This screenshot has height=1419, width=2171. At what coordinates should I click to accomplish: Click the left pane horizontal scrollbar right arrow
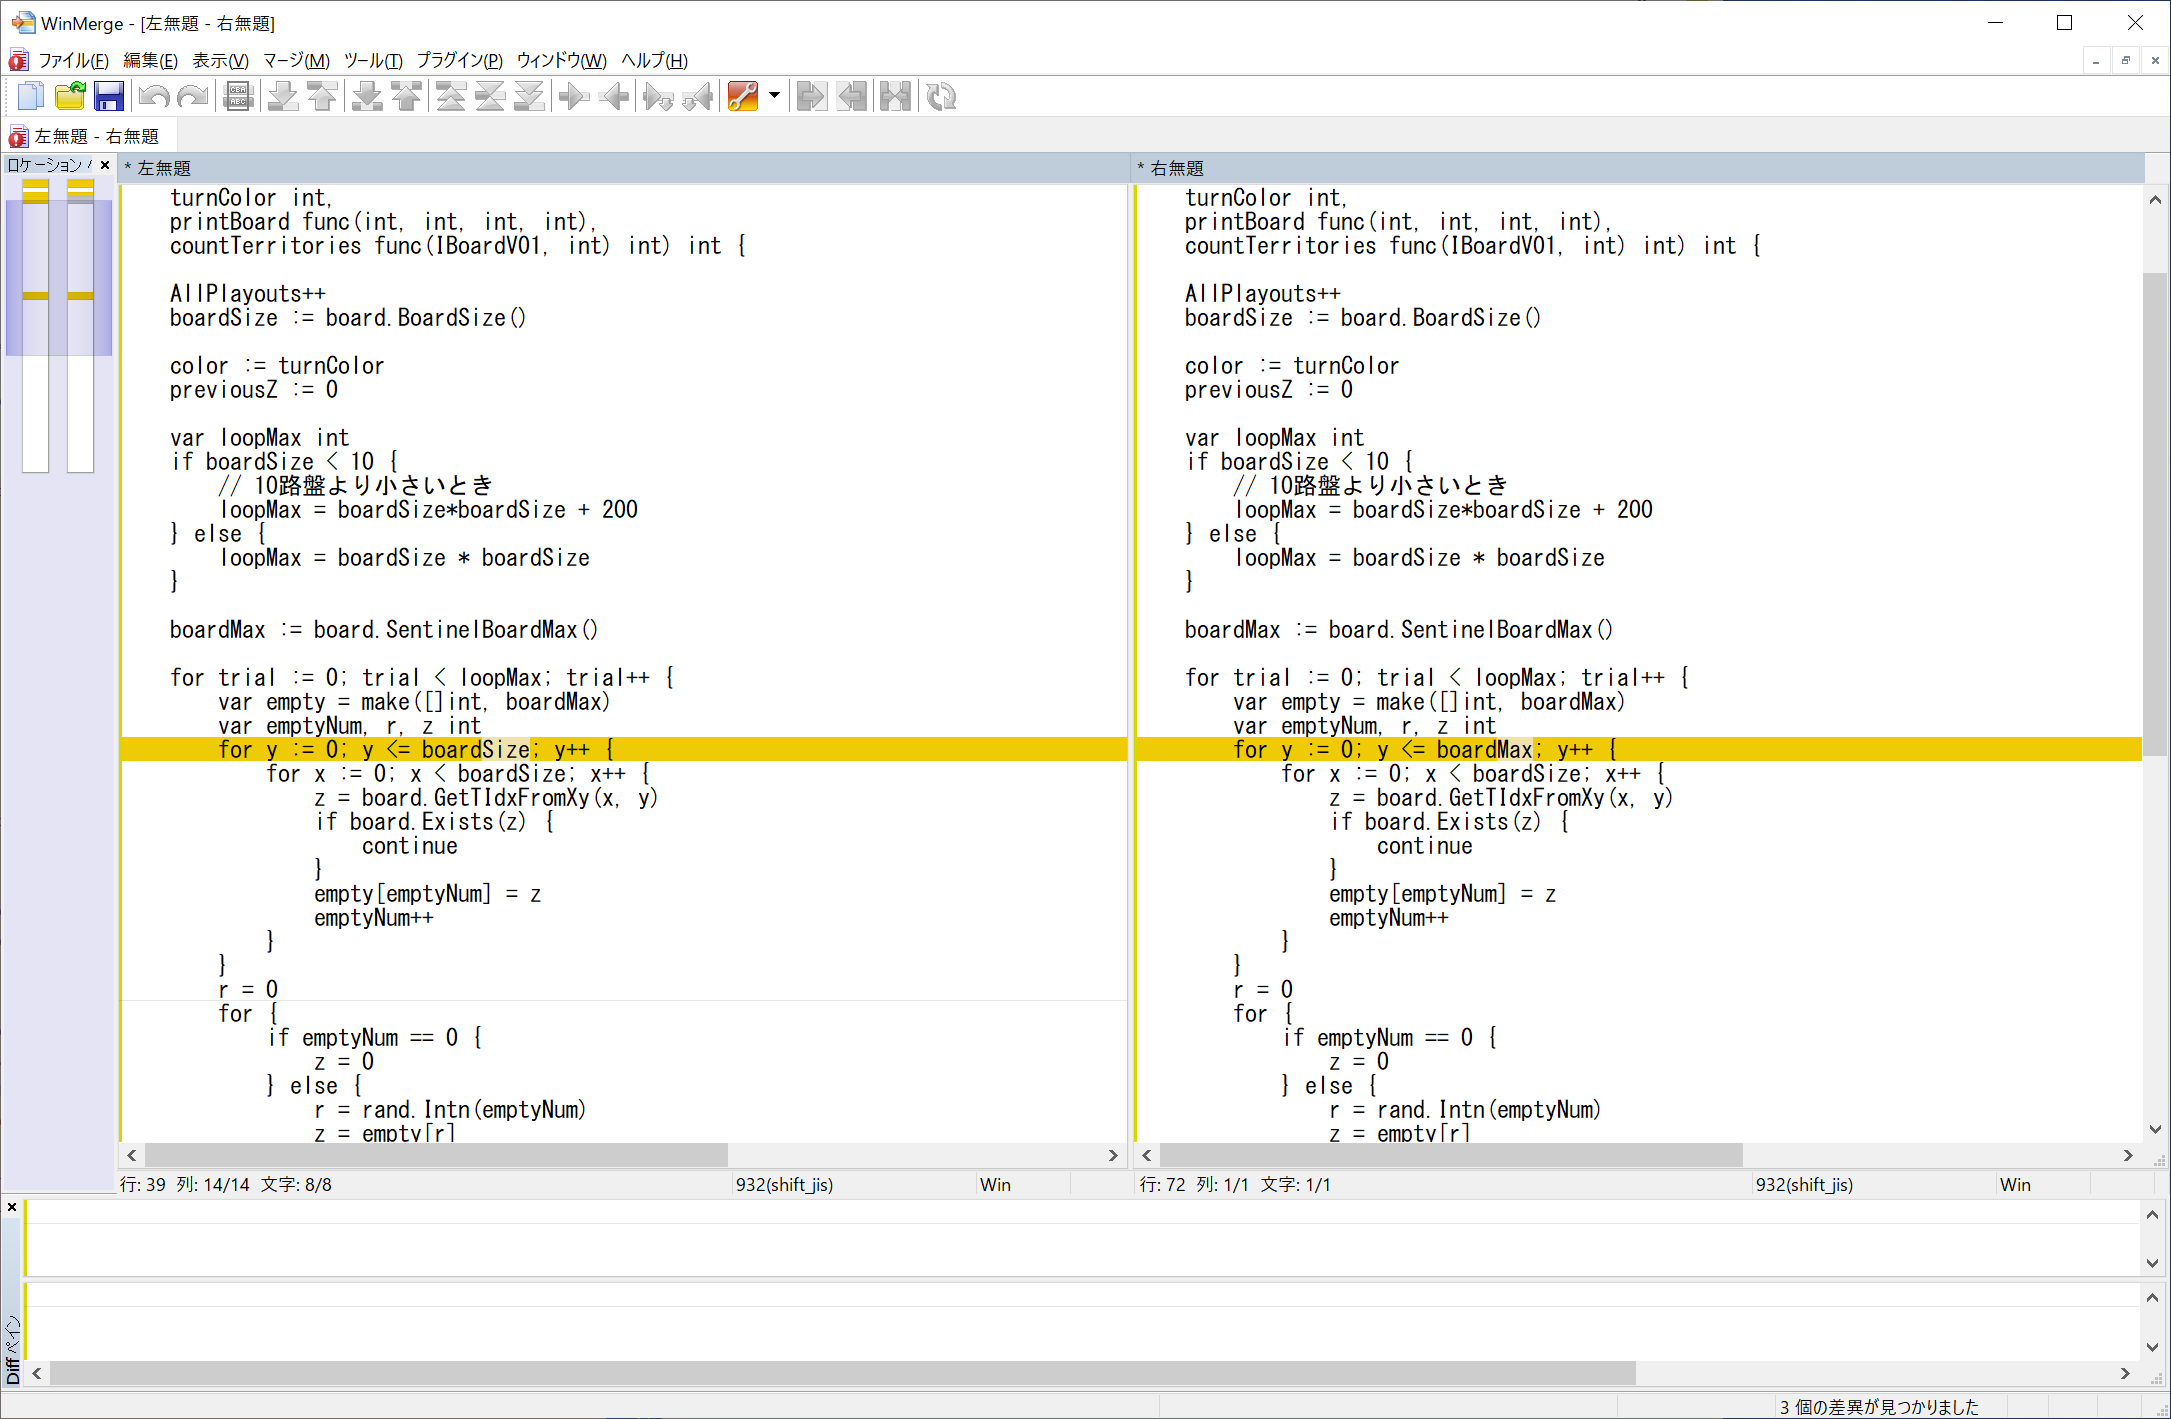[x=1113, y=1155]
